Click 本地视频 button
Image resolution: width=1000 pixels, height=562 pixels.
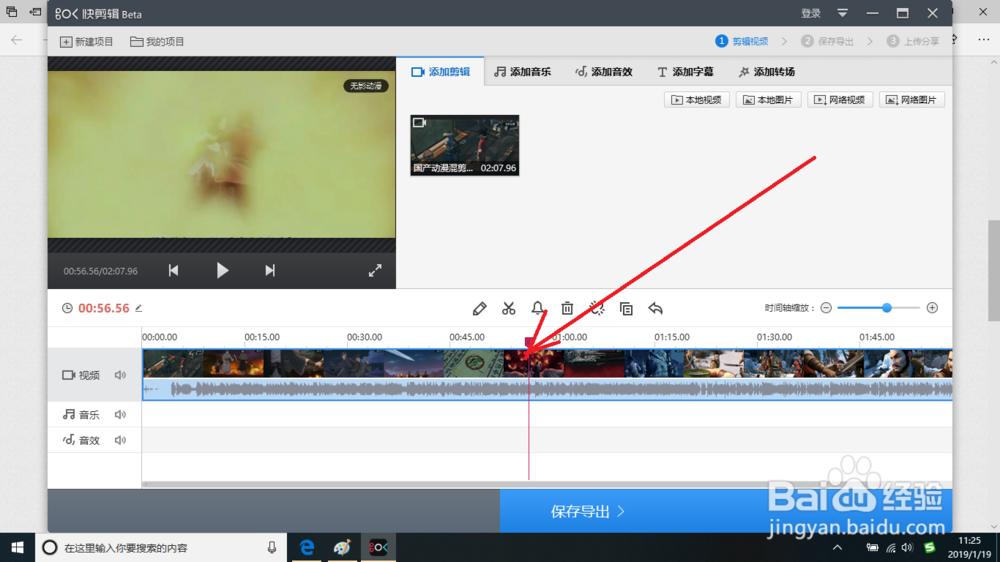[x=696, y=100]
